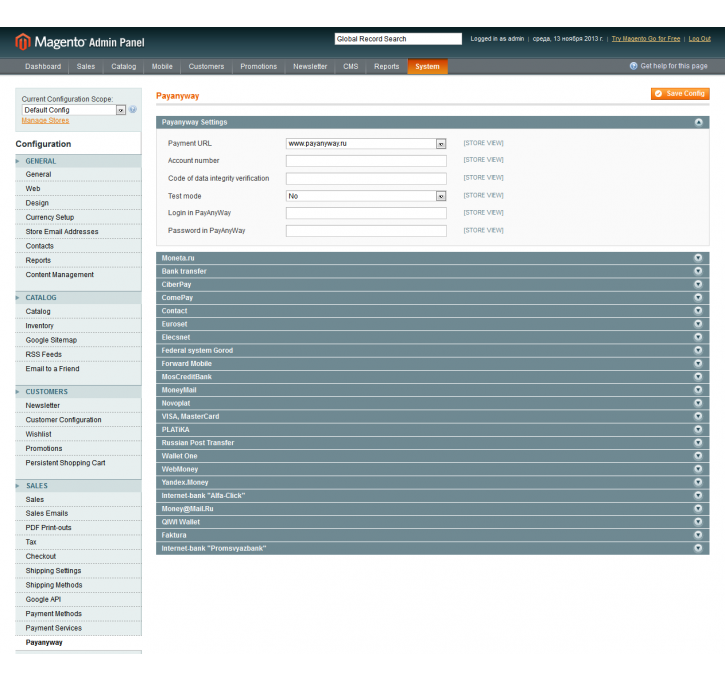Expand the PLATIKA arrow icon
This screenshot has width=725, height=680.
click(698, 429)
